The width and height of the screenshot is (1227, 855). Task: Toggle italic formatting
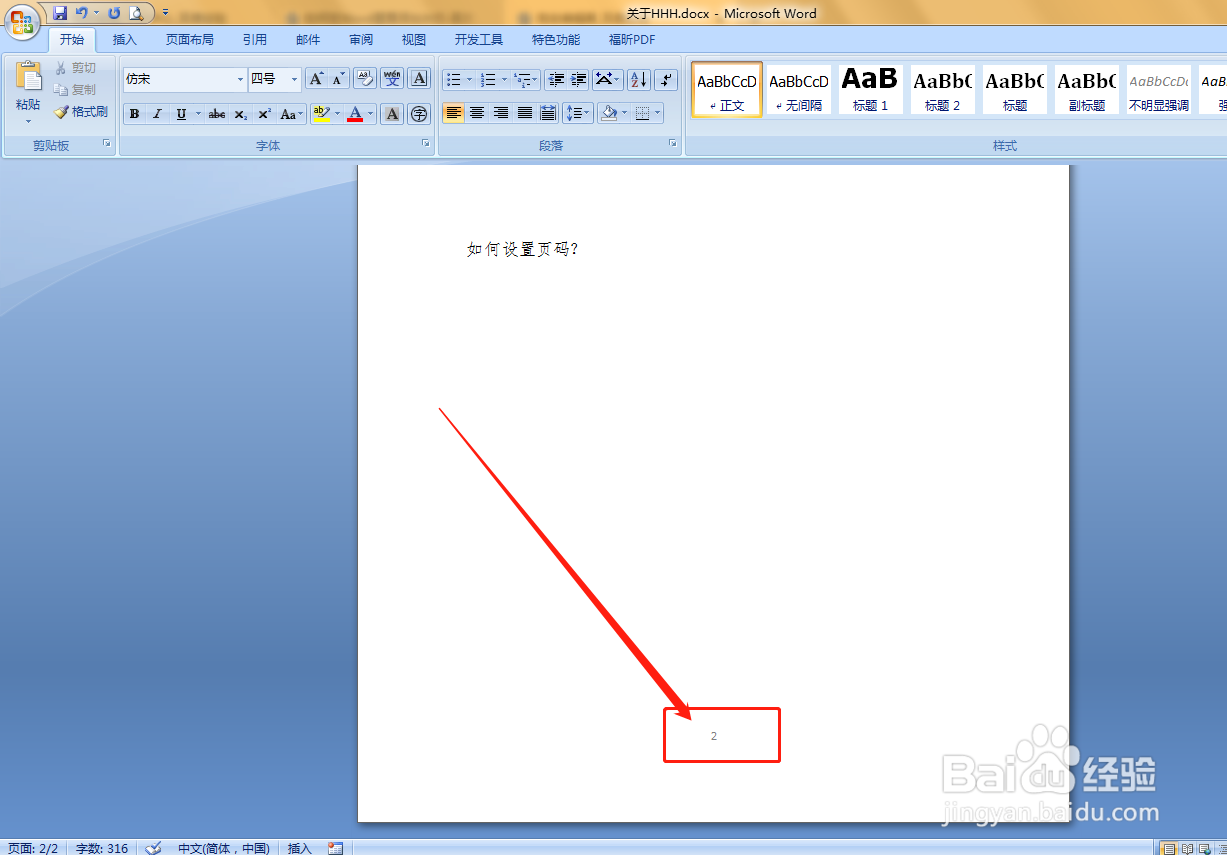click(x=157, y=114)
